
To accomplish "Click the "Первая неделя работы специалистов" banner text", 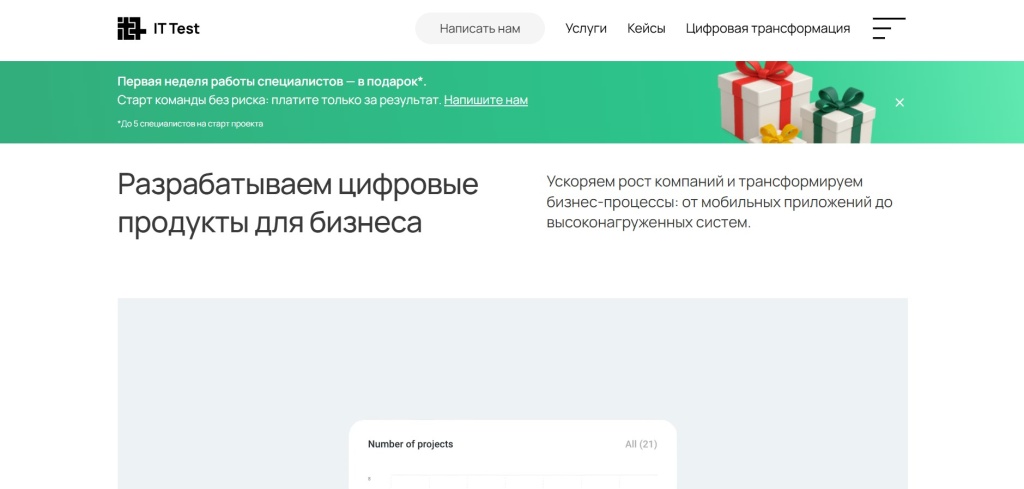I will 272,82.
